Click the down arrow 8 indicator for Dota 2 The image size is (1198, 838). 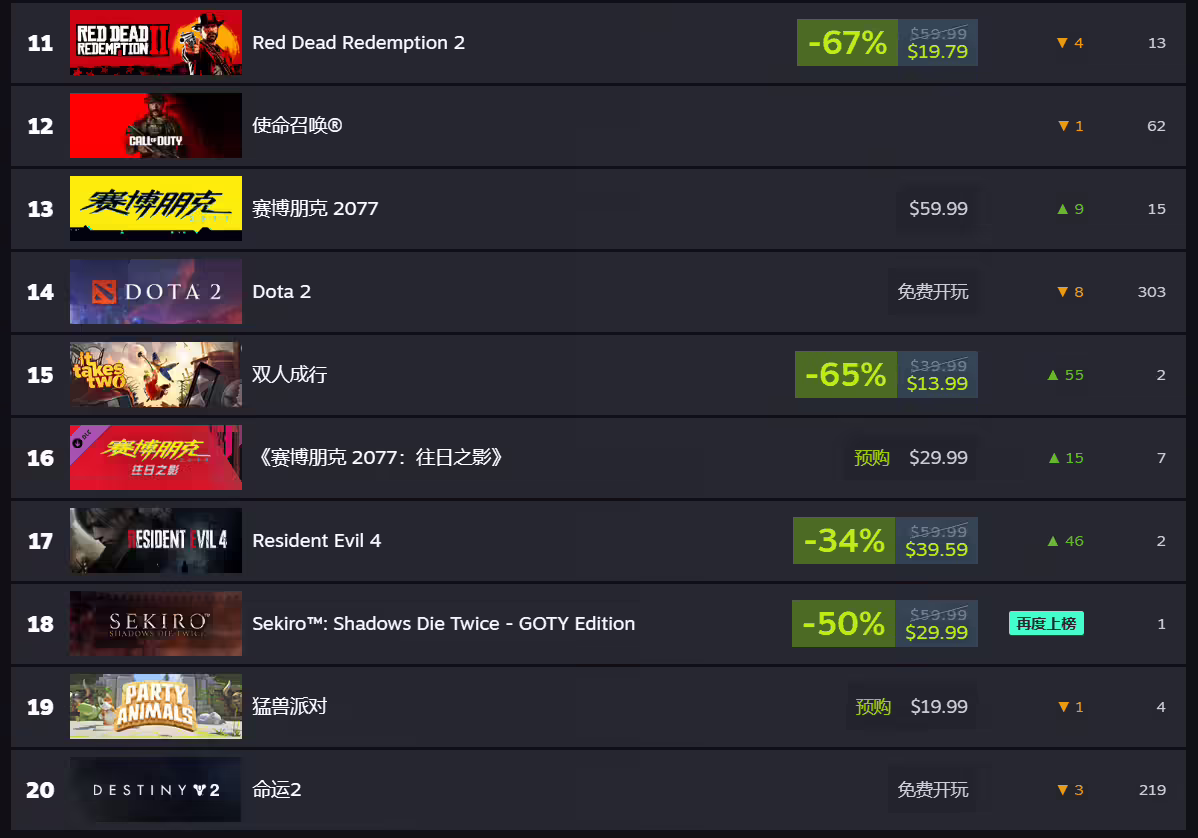(x=1069, y=292)
